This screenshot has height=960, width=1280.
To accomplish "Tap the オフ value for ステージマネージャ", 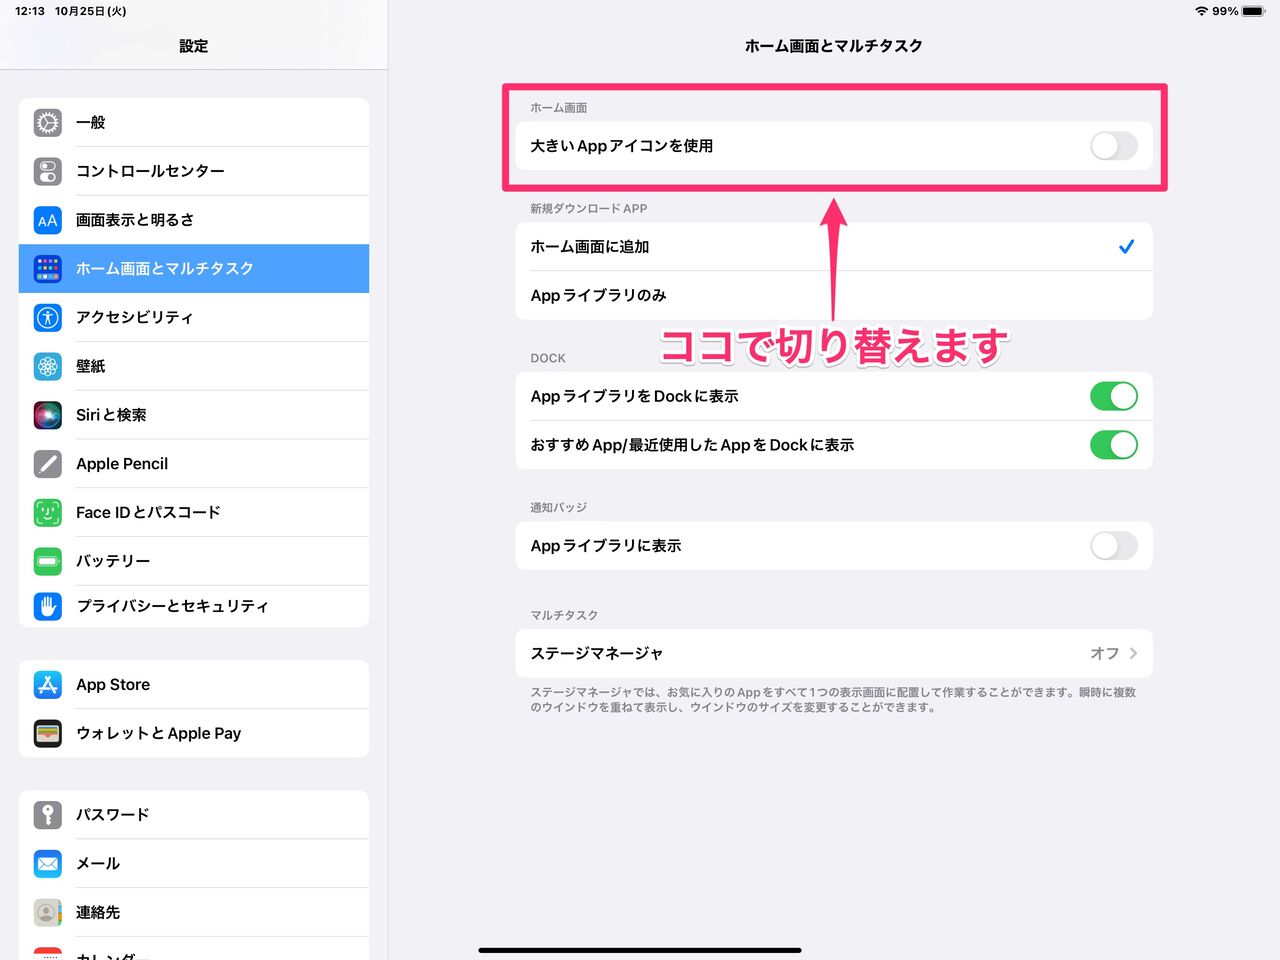I will pyautogui.click(x=1104, y=653).
